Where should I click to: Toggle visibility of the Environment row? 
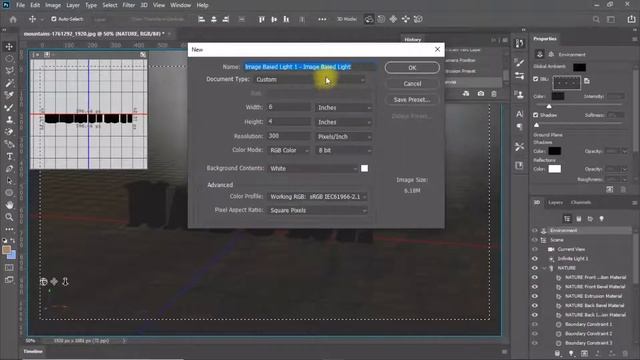coord(535,231)
